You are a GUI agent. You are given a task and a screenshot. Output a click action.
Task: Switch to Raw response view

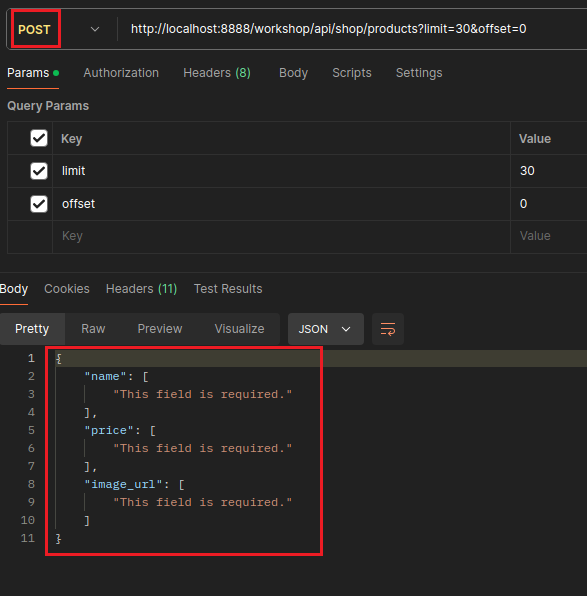click(x=93, y=329)
